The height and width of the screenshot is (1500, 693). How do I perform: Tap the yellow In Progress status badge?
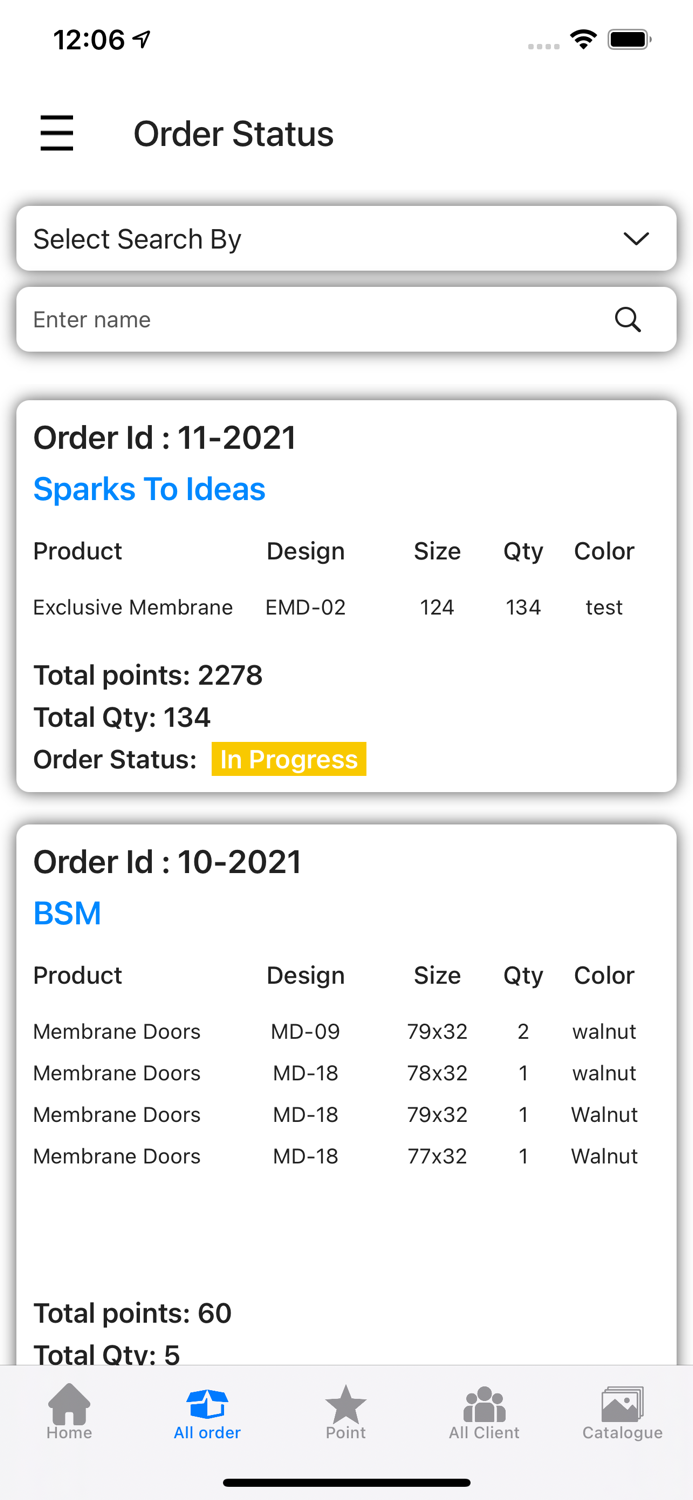pos(289,759)
